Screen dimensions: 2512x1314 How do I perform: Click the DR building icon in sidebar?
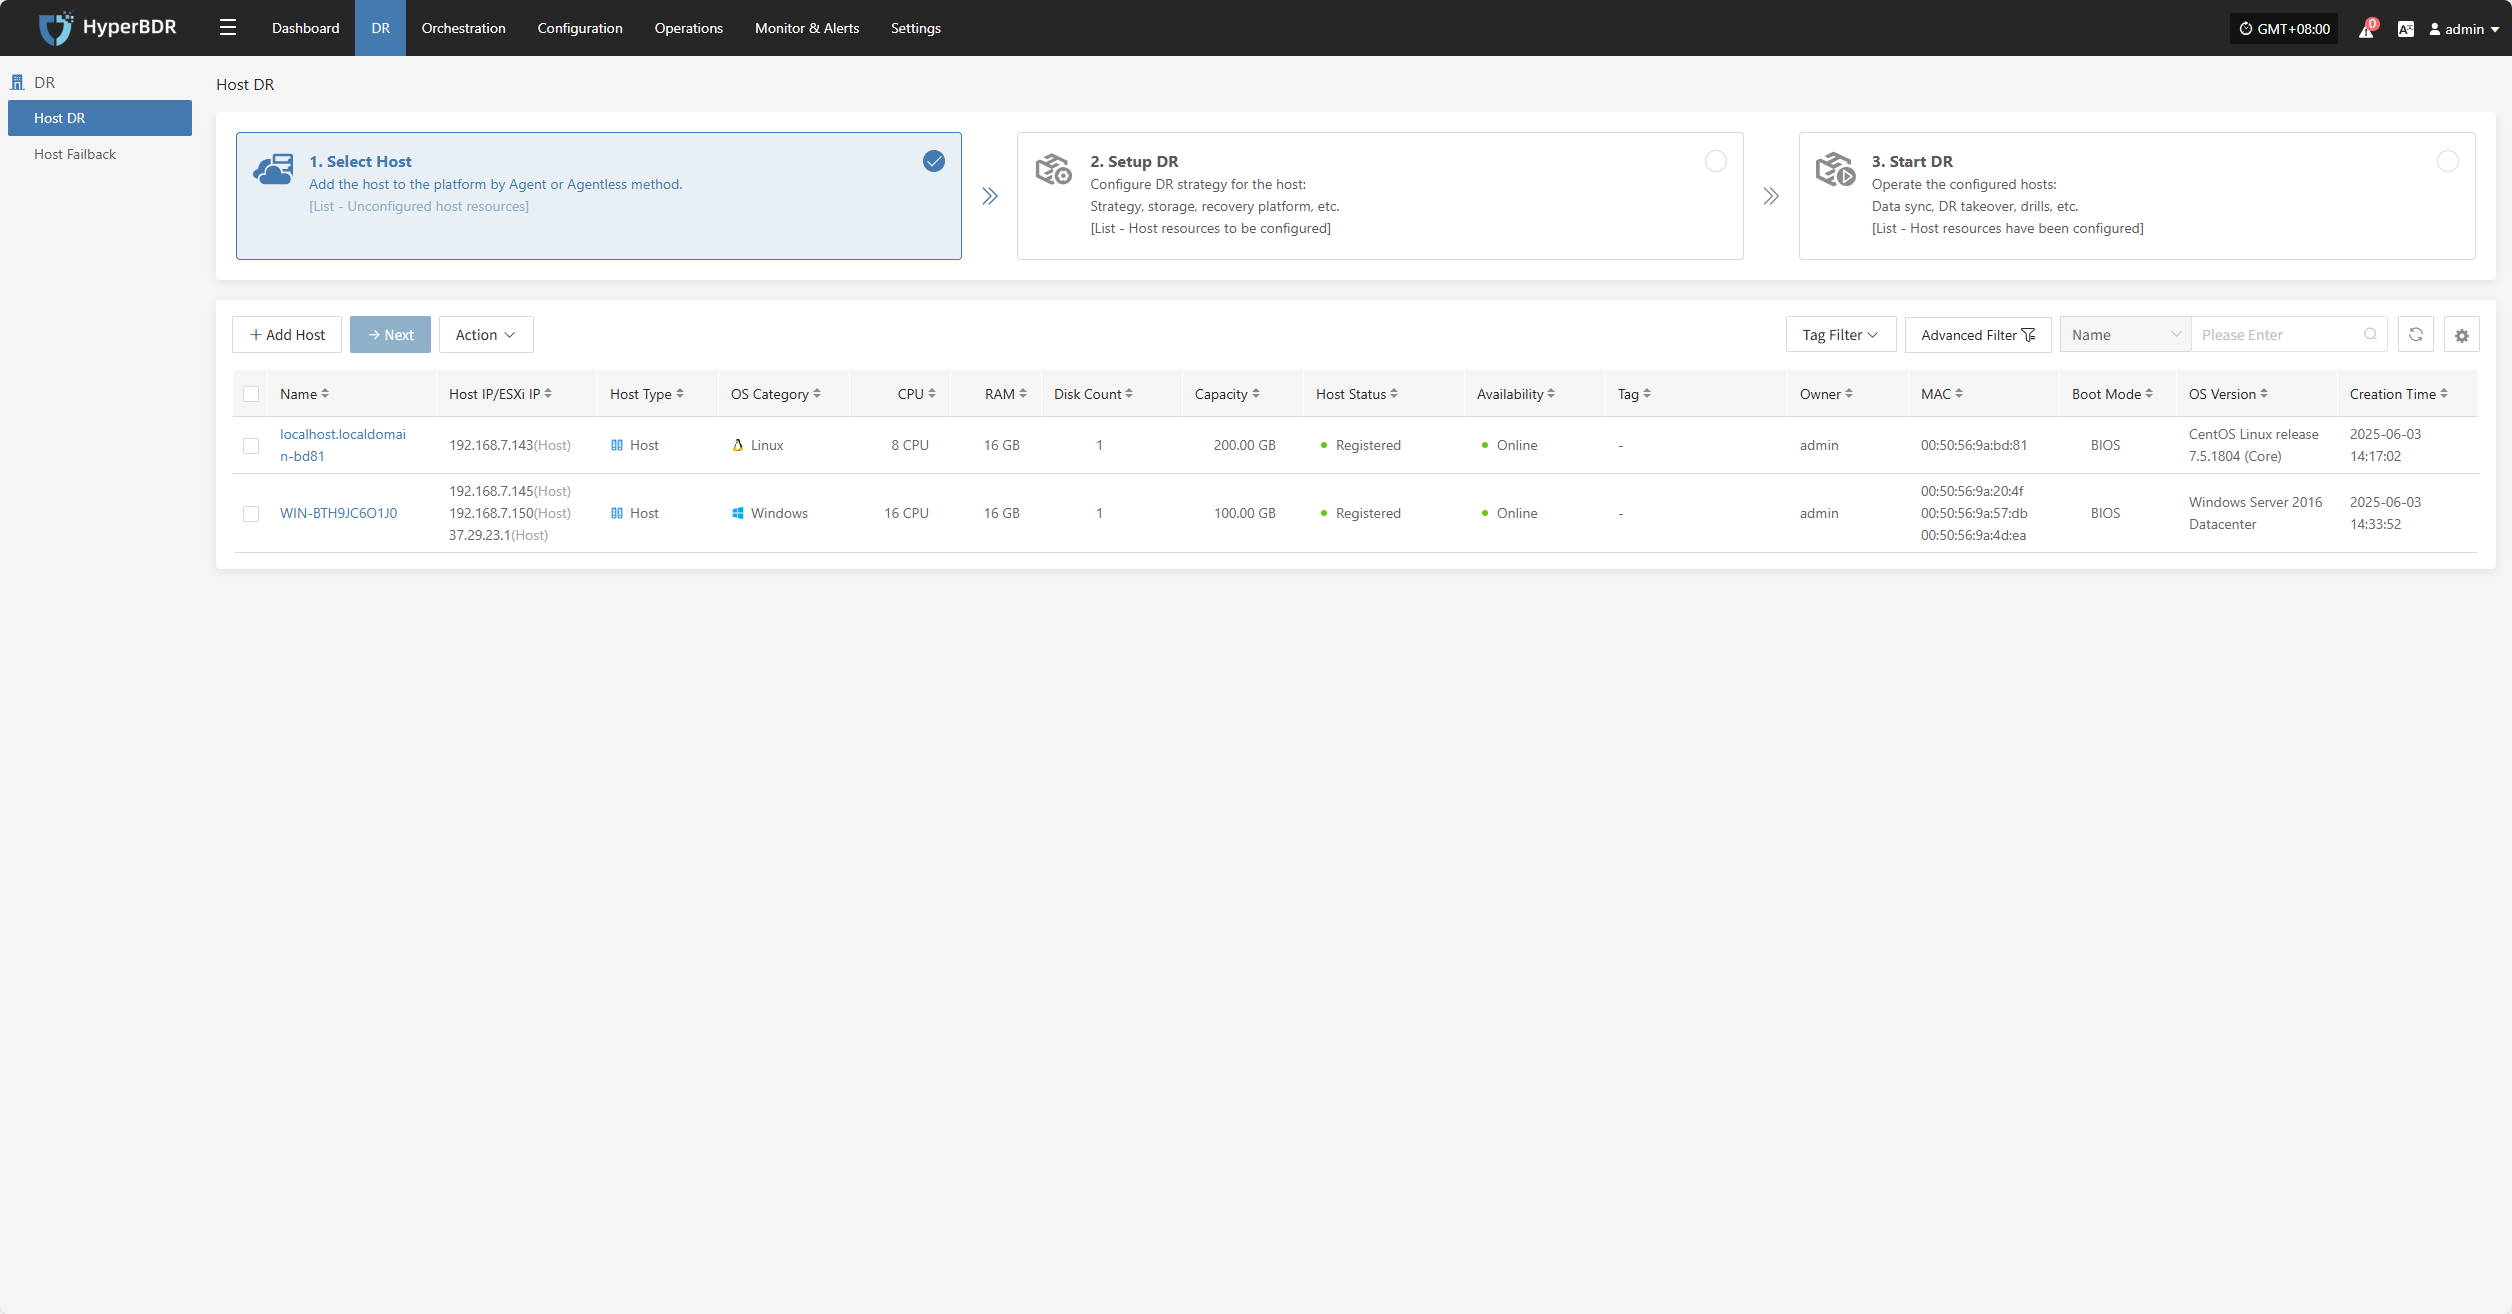[17, 83]
